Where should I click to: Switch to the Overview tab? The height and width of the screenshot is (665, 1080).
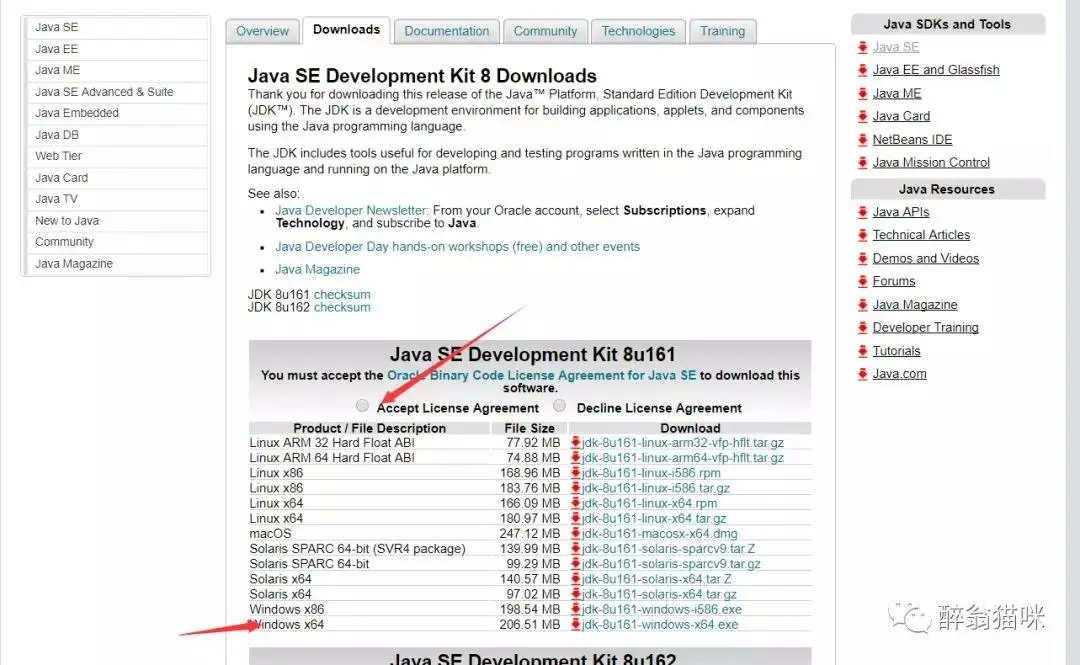click(x=262, y=31)
